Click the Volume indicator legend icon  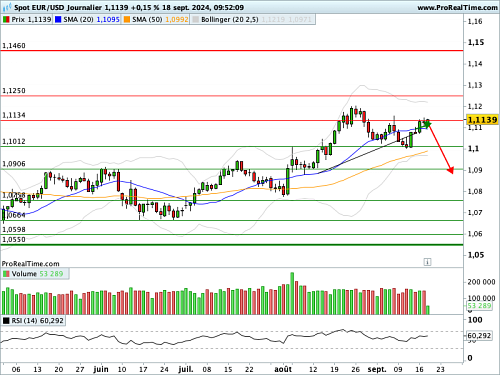coord(6,274)
